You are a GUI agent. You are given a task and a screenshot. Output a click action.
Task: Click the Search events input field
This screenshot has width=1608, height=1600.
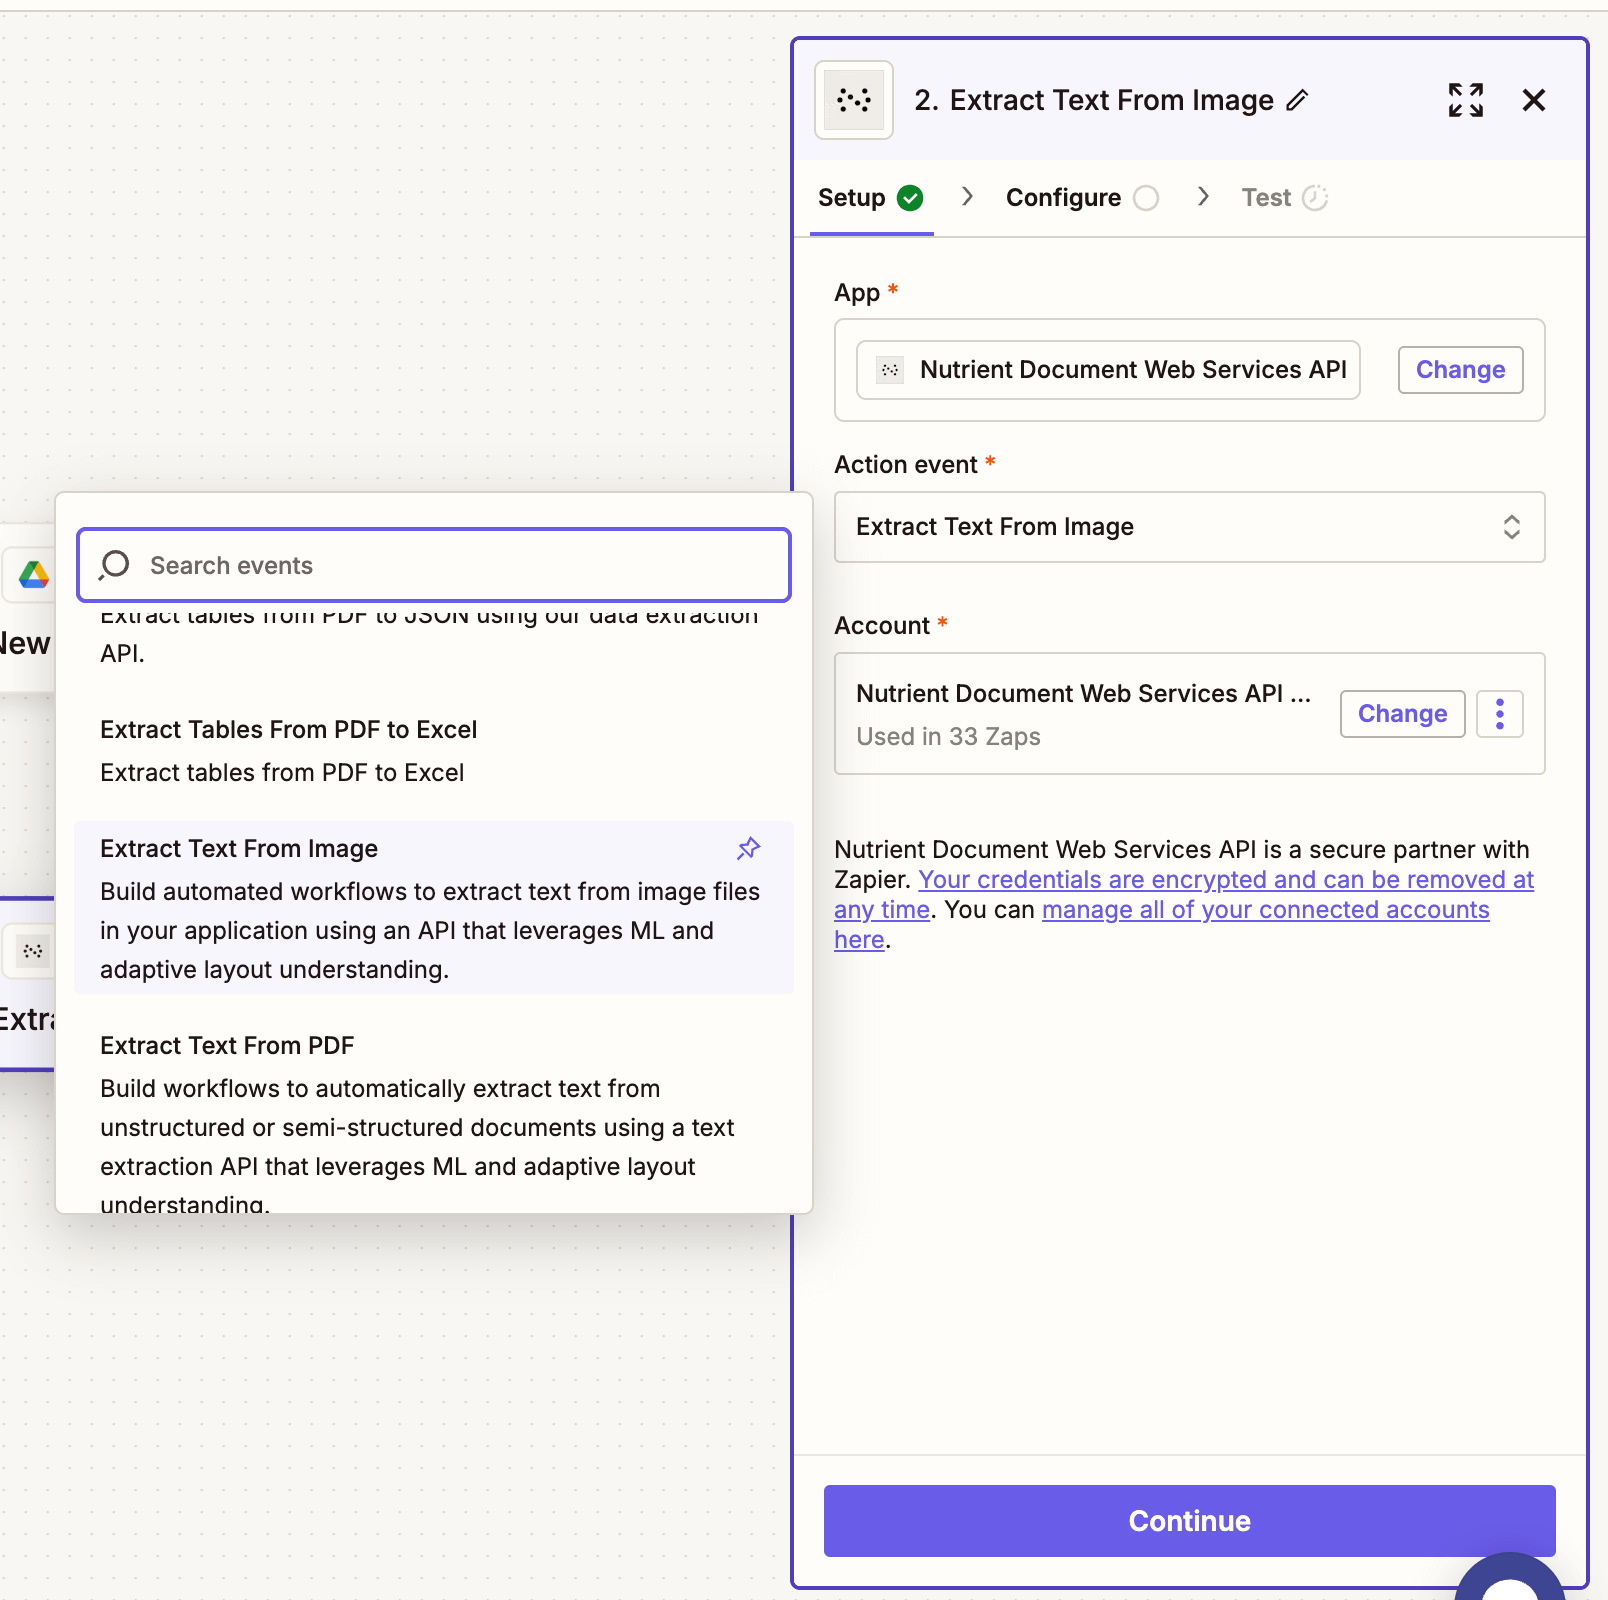[430, 565]
